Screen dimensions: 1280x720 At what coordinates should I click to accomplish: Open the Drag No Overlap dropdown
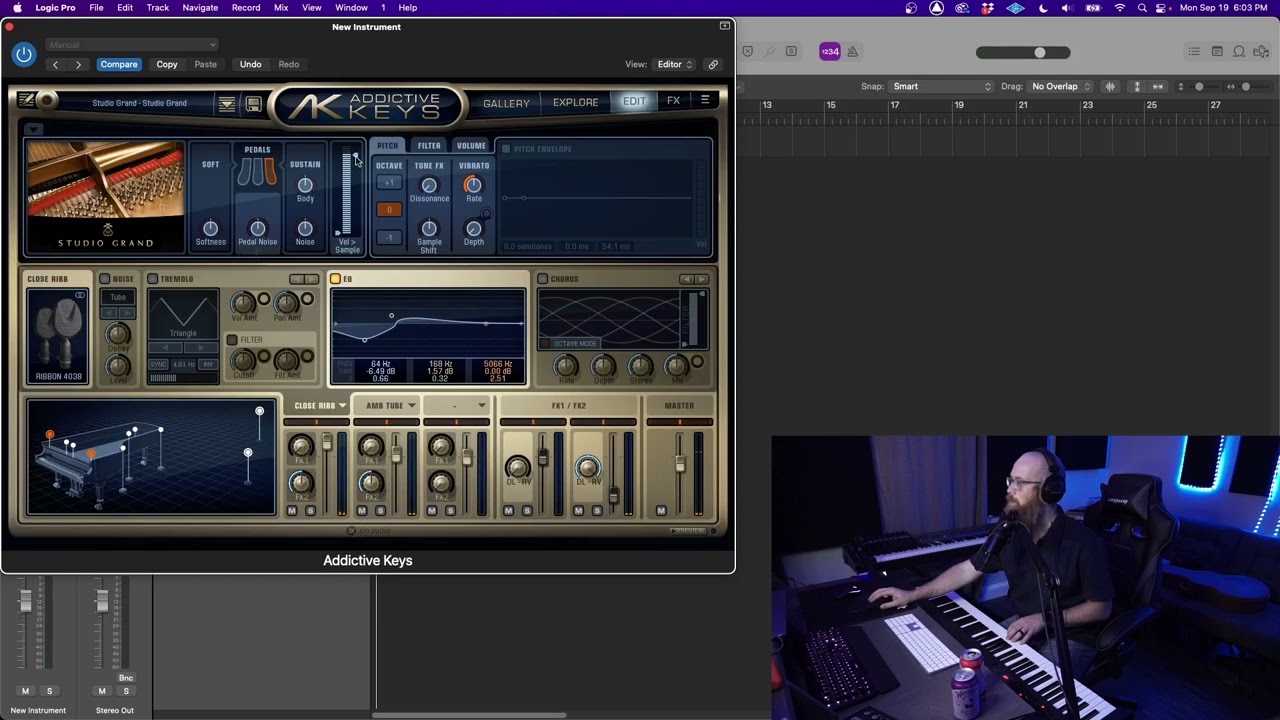click(x=1061, y=86)
